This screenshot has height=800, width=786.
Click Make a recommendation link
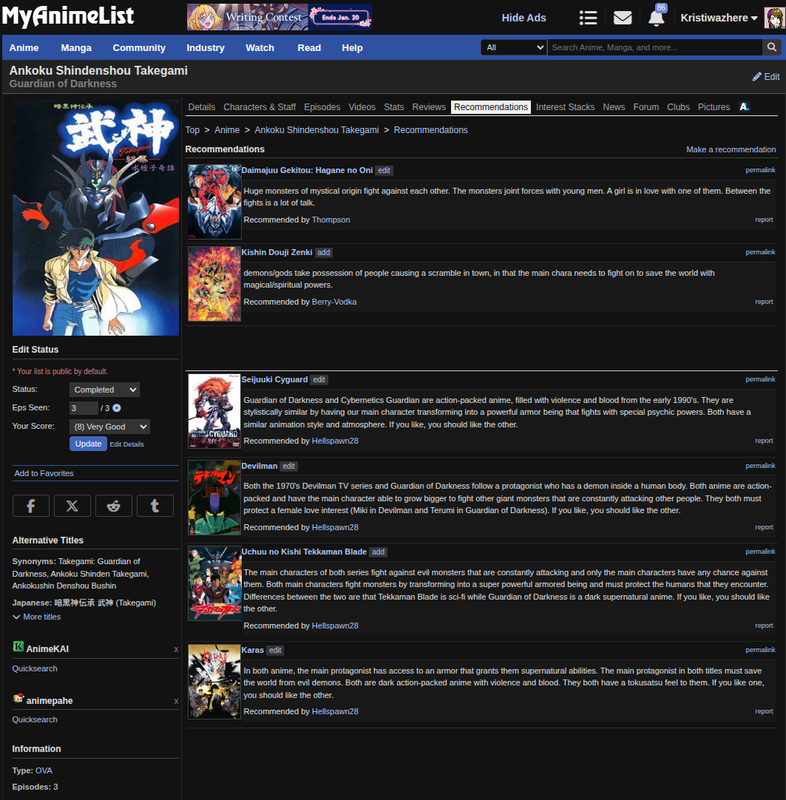731,149
